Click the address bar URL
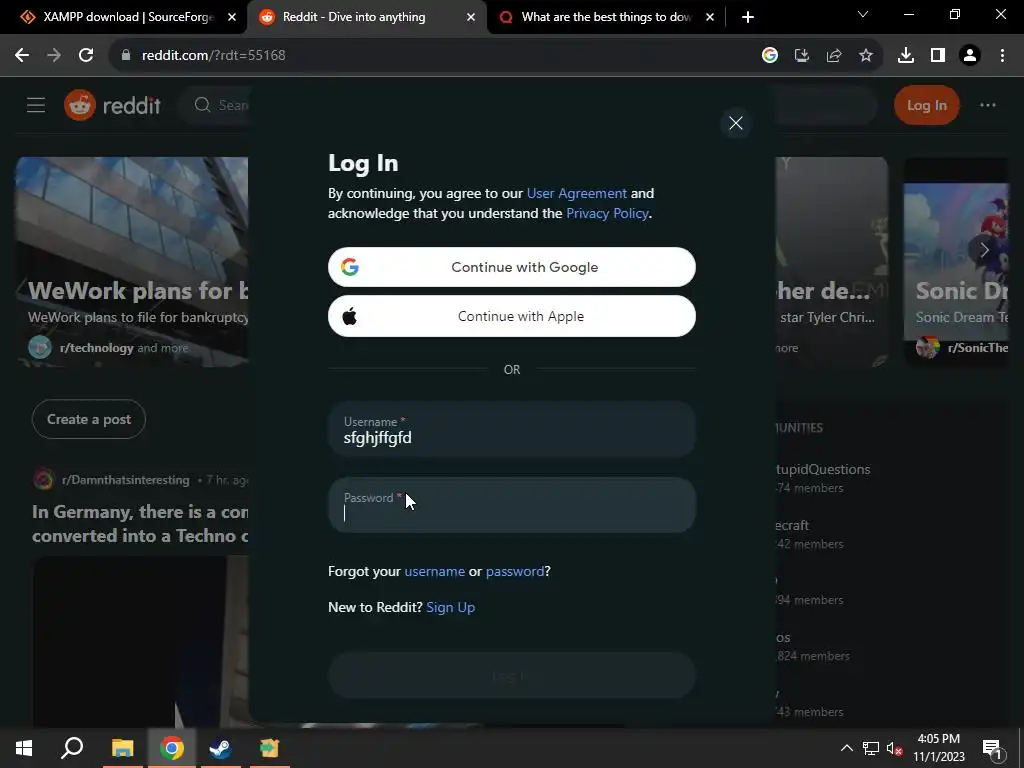Image resolution: width=1024 pixels, height=768 pixels. coord(214,56)
